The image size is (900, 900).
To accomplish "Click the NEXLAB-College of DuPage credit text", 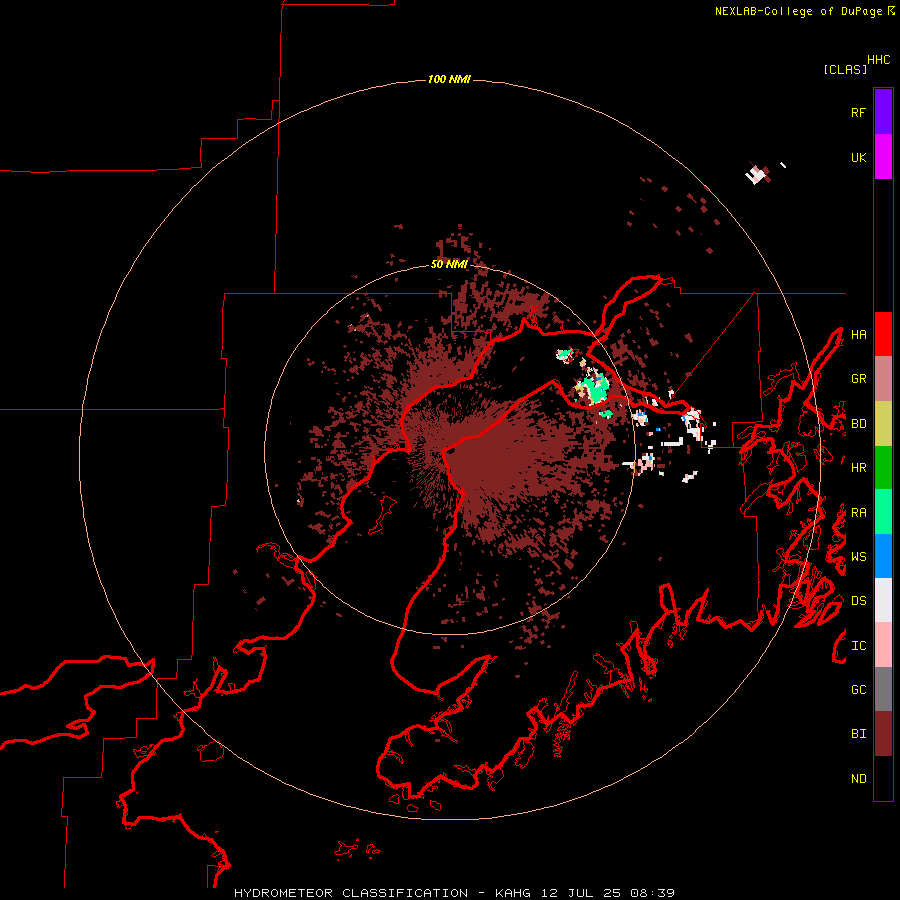I will [x=798, y=11].
